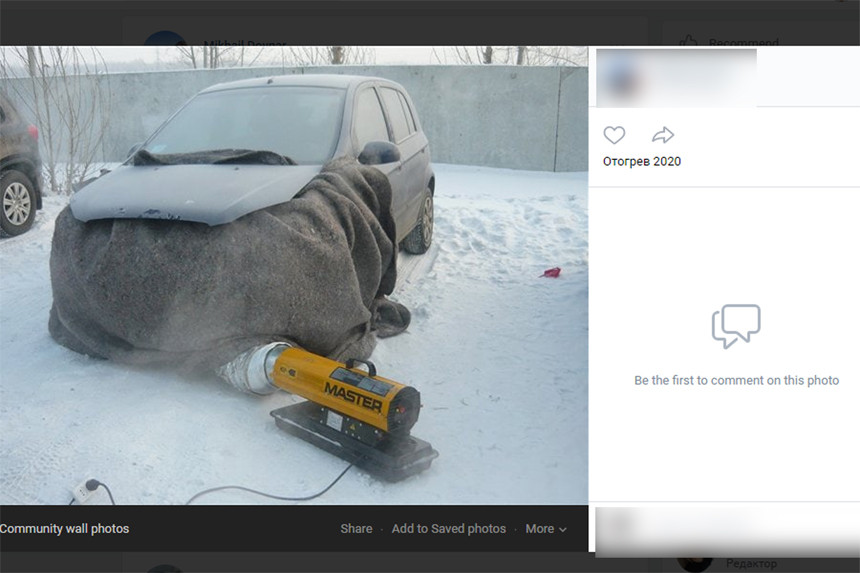Click the Recommend thumbs-up in the background page
Viewport: 860px width, 573px height.
(688, 42)
